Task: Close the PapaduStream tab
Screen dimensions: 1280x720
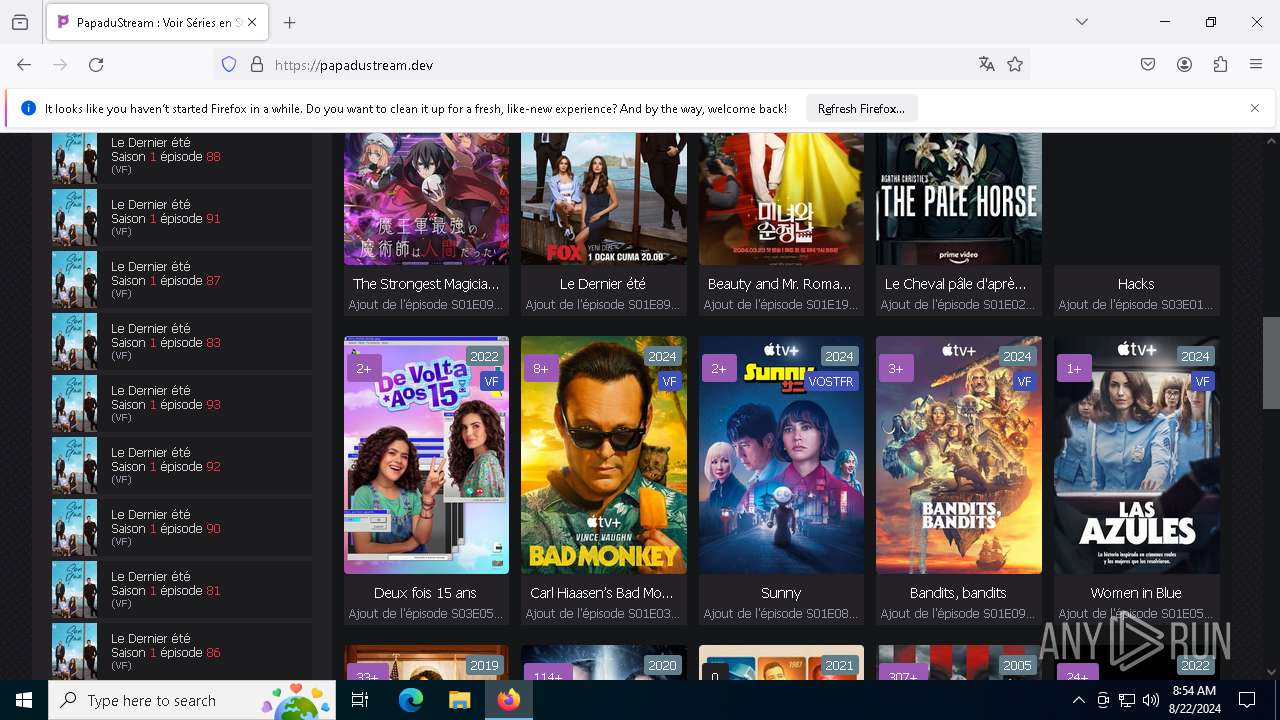Action: [x=252, y=22]
